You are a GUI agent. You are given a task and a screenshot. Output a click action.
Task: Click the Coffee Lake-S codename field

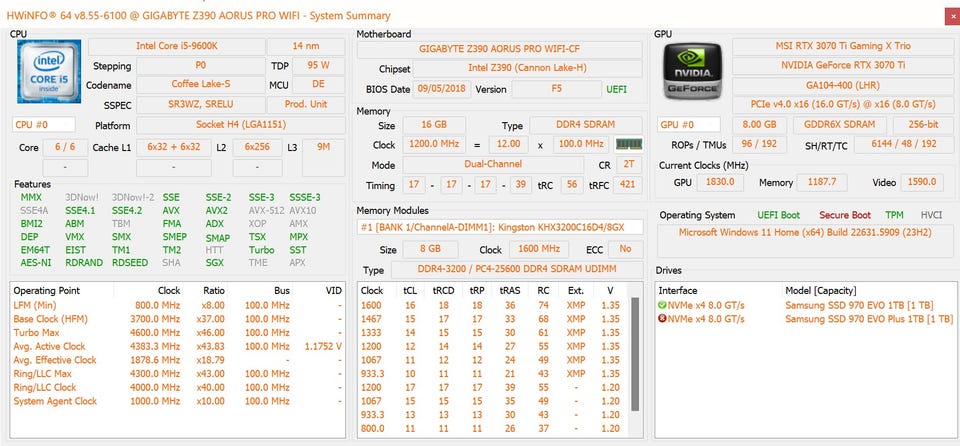tap(200, 84)
